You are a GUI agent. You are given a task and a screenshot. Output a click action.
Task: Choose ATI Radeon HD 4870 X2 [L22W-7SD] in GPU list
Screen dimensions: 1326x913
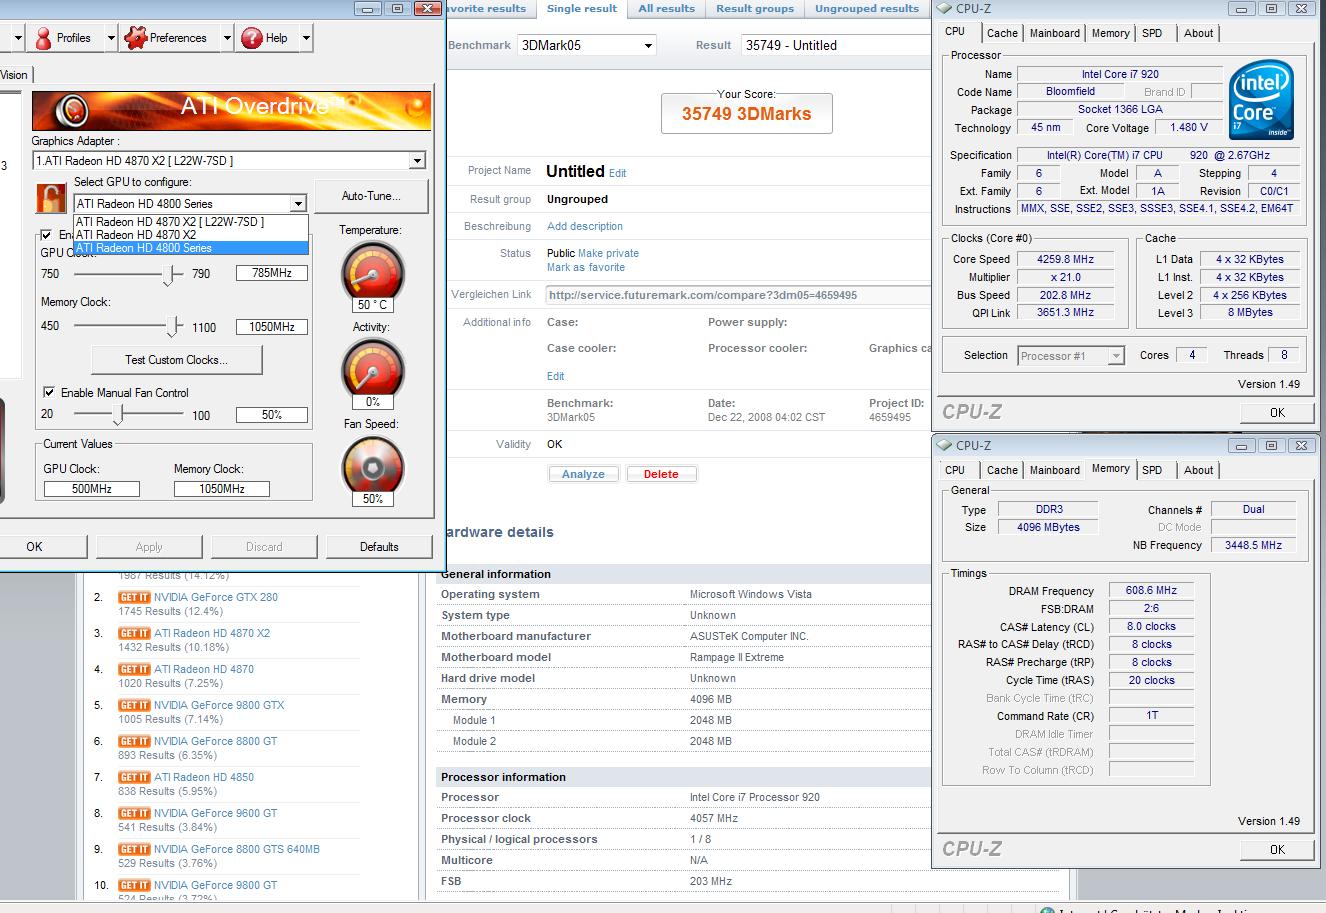click(191, 222)
